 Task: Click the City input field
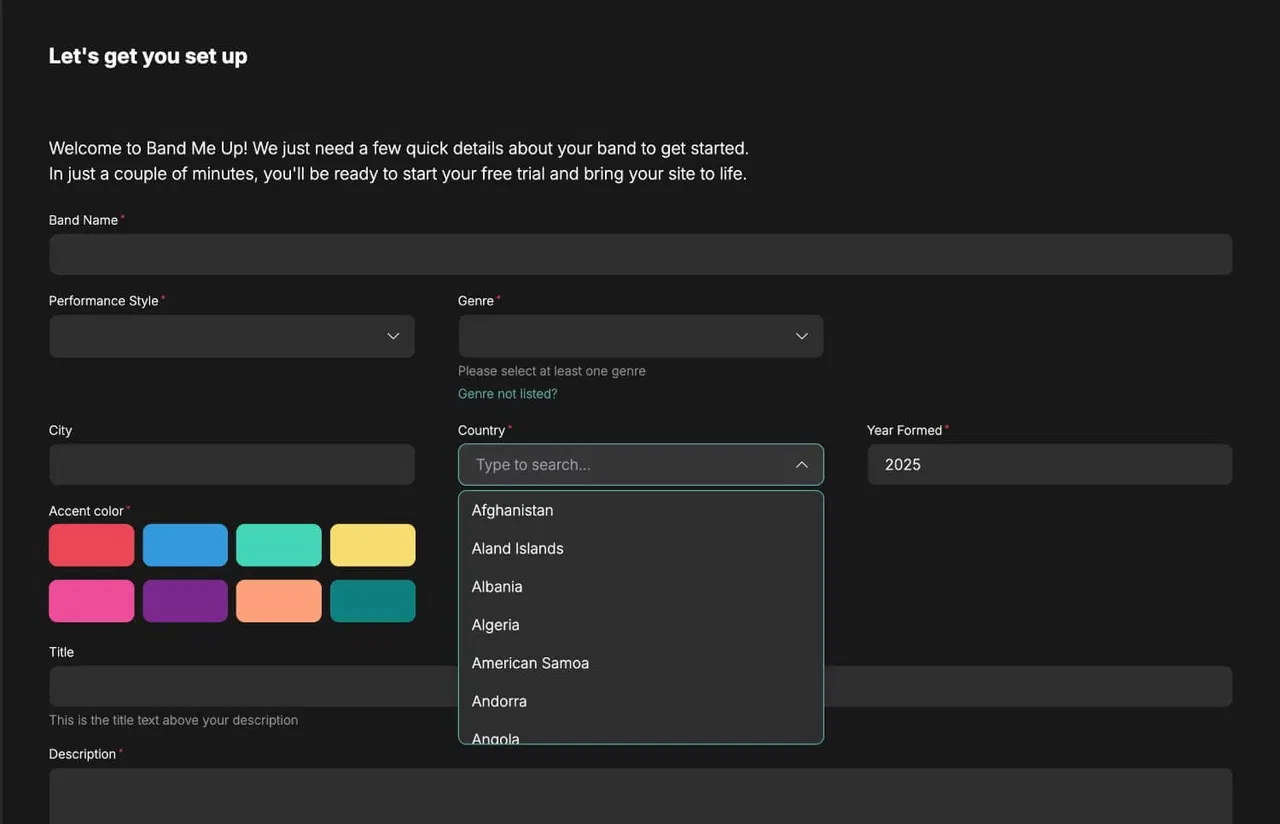tap(231, 464)
